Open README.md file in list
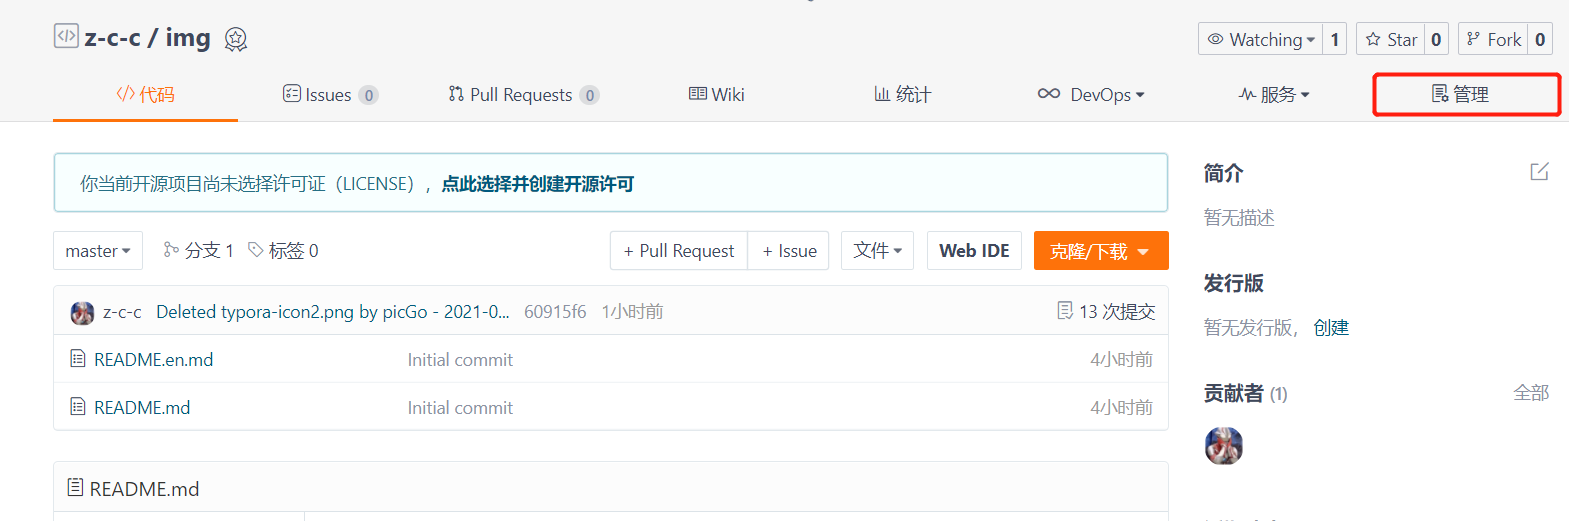Image resolution: width=1569 pixels, height=521 pixels. (x=142, y=408)
